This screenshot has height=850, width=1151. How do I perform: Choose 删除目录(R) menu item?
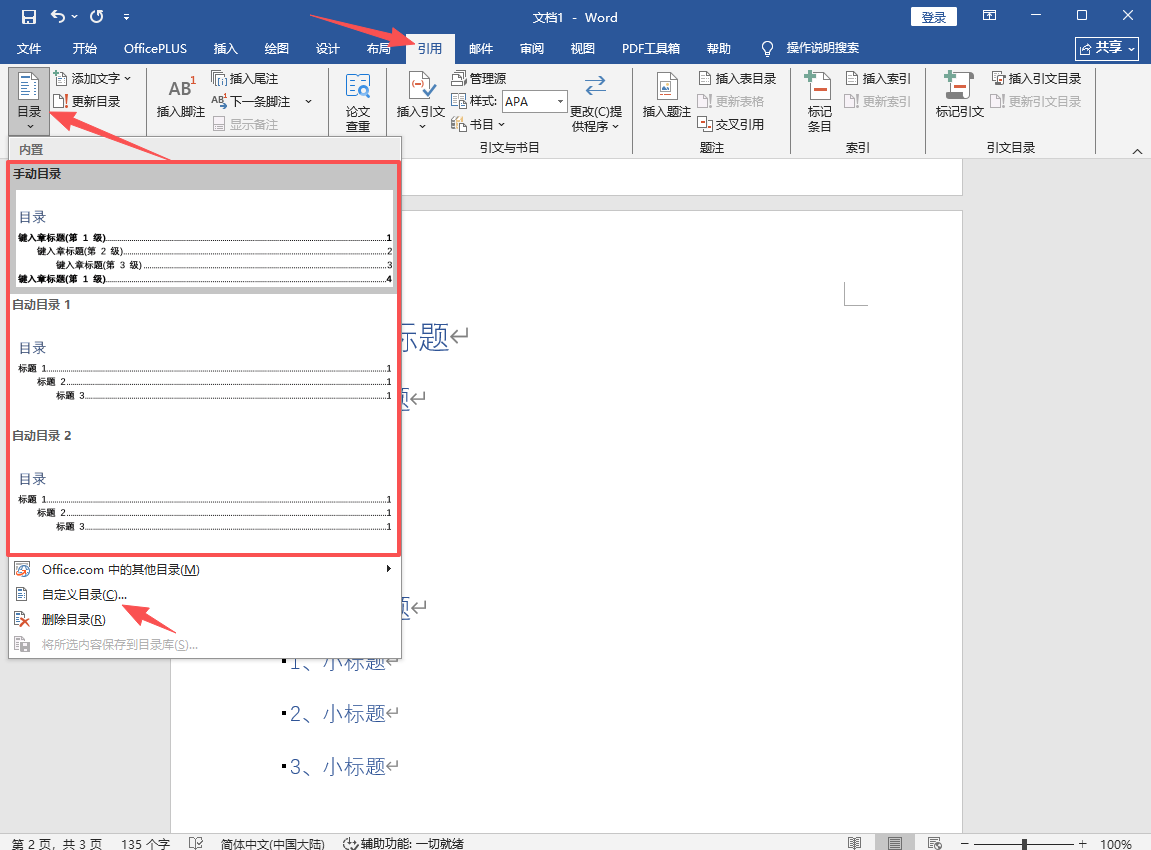coord(205,620)
